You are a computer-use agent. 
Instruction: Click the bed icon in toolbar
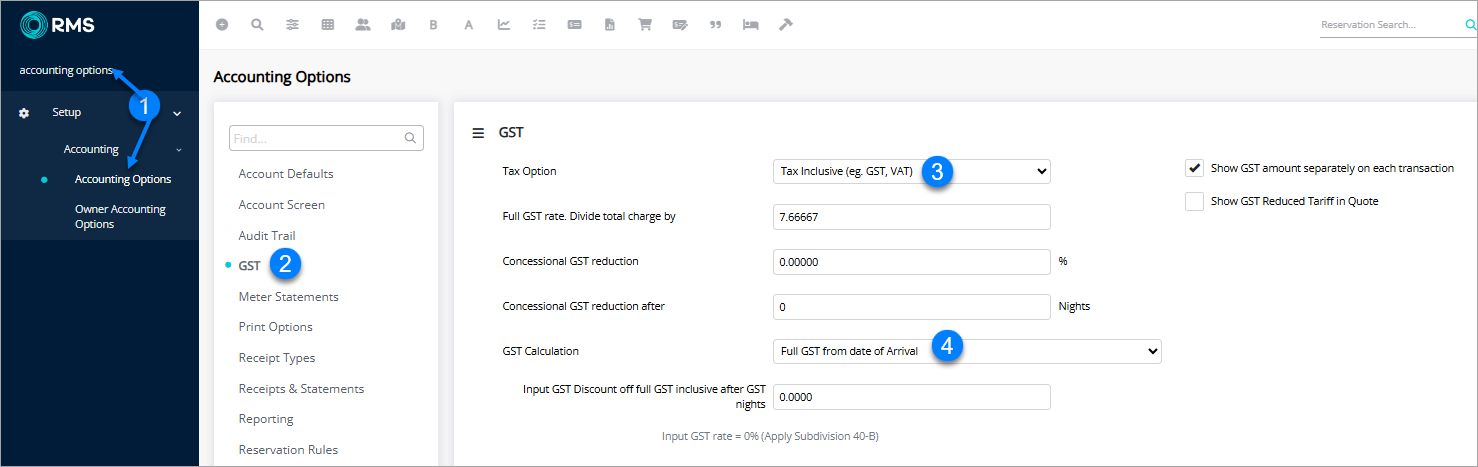pyautogui.click(x=750, y=25)
